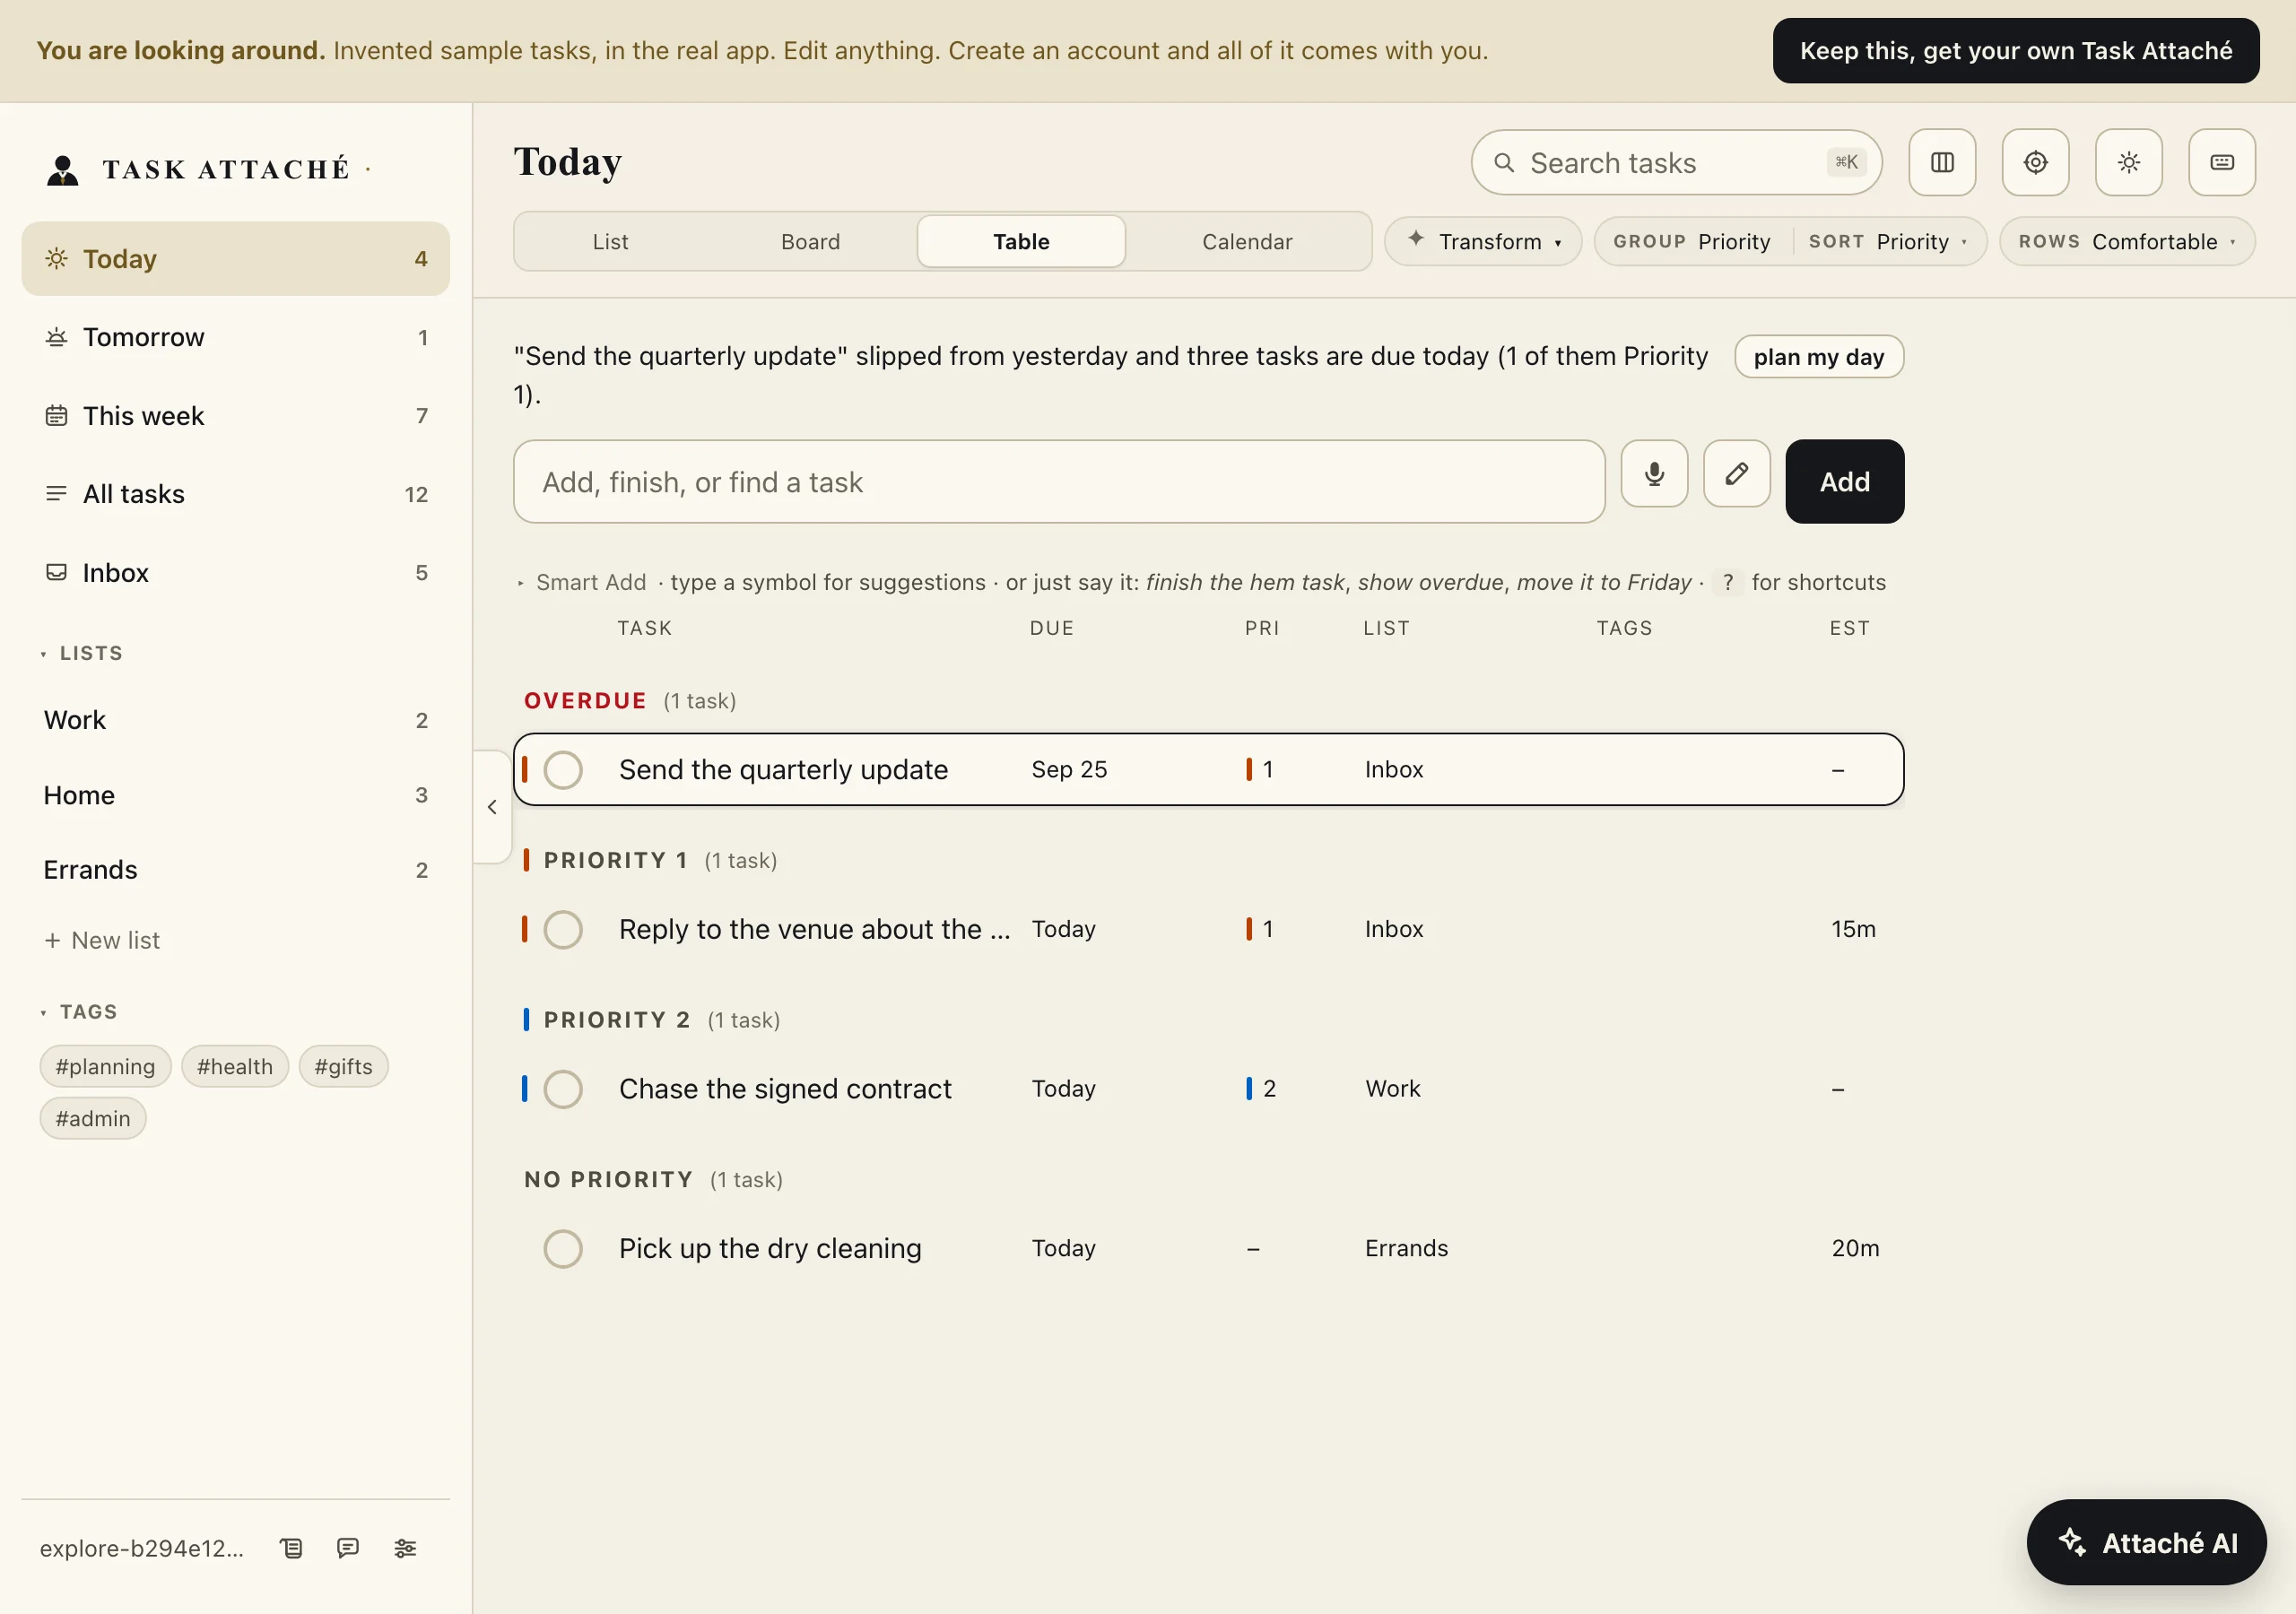Open the focus target icon button
The height and width of the screenshot is (1614, 2296).
point(2035,162)
